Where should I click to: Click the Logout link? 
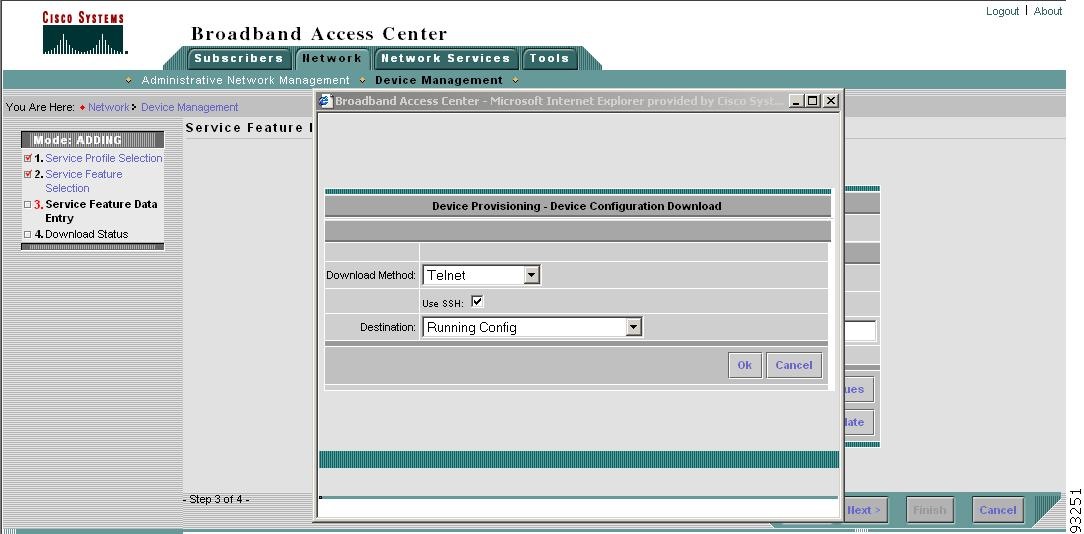click(1002, 11)
